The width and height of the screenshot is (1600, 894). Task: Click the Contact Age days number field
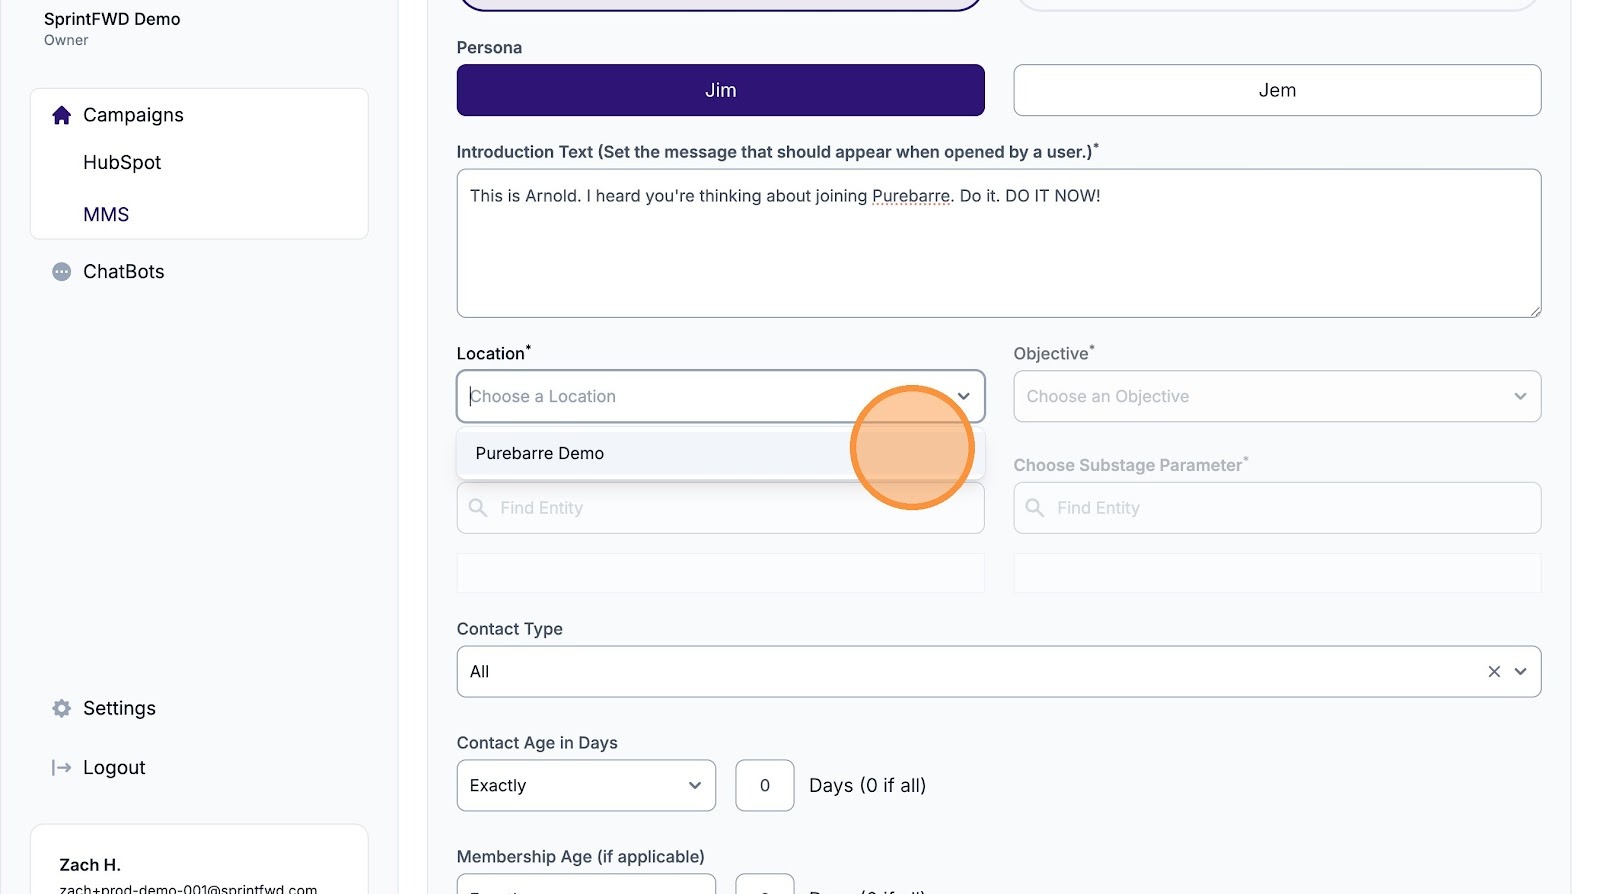764,786
